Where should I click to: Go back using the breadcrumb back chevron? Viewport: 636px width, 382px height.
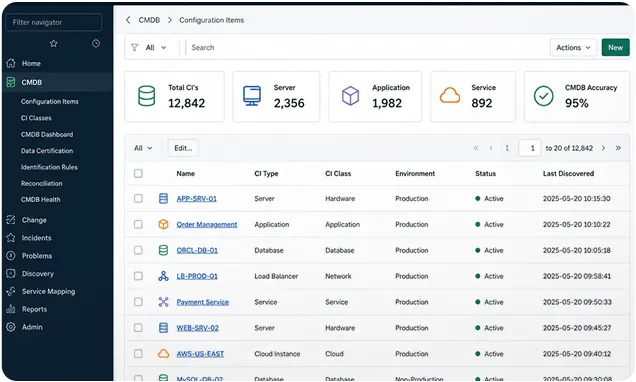point(128,20)
